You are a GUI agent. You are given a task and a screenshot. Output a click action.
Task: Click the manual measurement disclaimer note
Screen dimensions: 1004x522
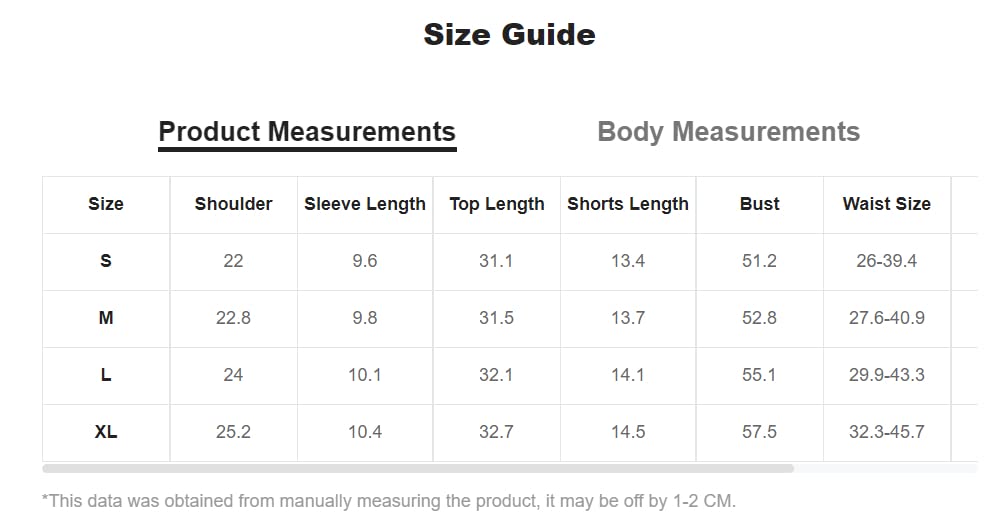389,500
